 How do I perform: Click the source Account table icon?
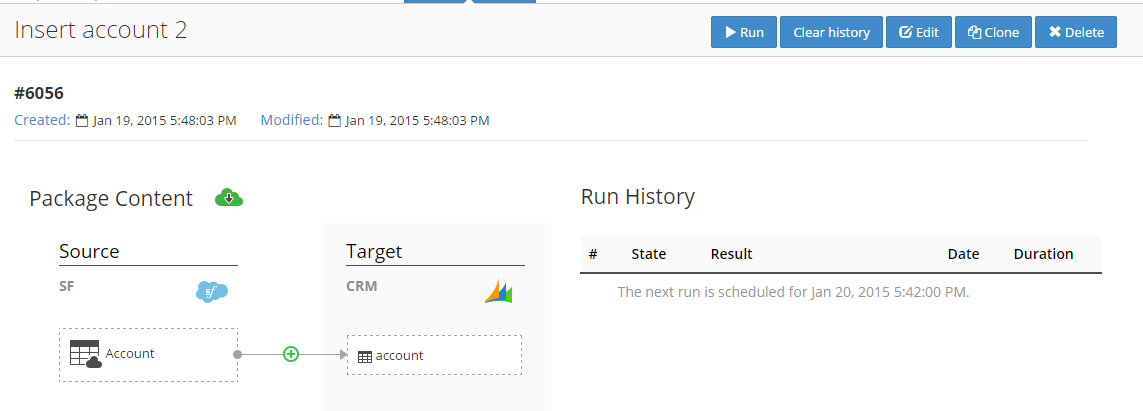click(x=86, y=354)
